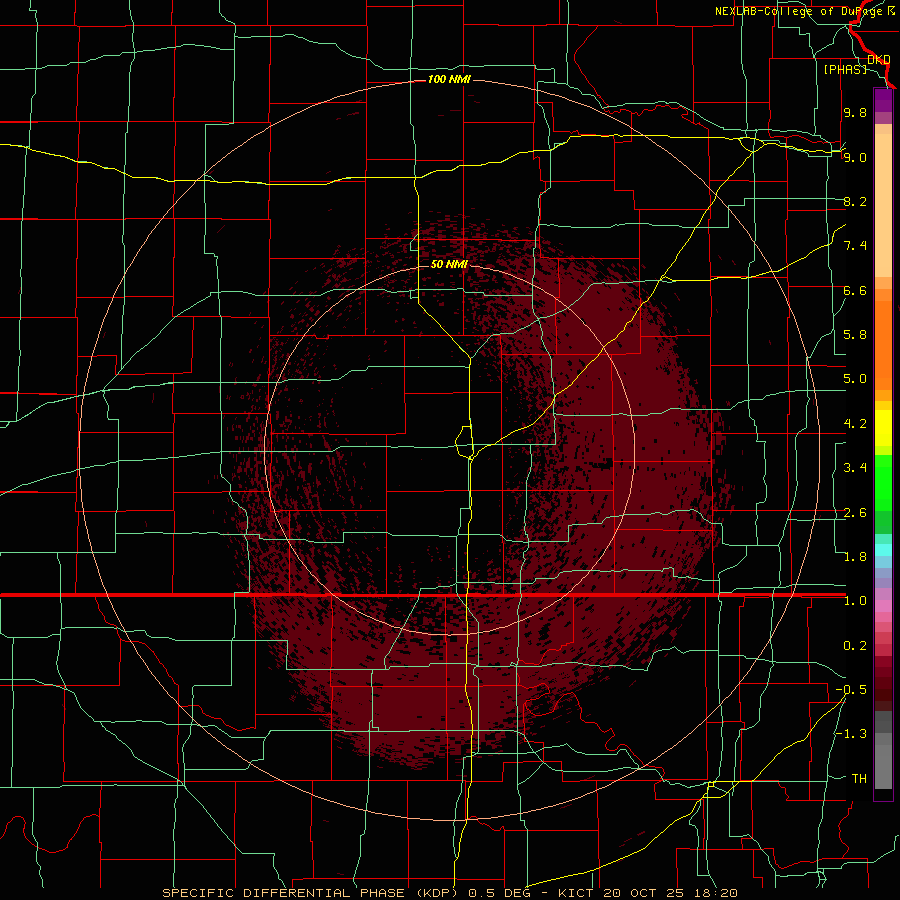Click the 0.2 scale value

tap(855, 646)
